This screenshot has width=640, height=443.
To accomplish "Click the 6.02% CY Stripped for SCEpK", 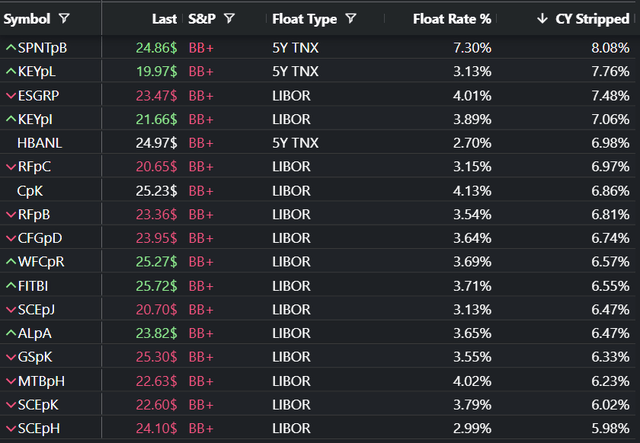I will [610, 405].
